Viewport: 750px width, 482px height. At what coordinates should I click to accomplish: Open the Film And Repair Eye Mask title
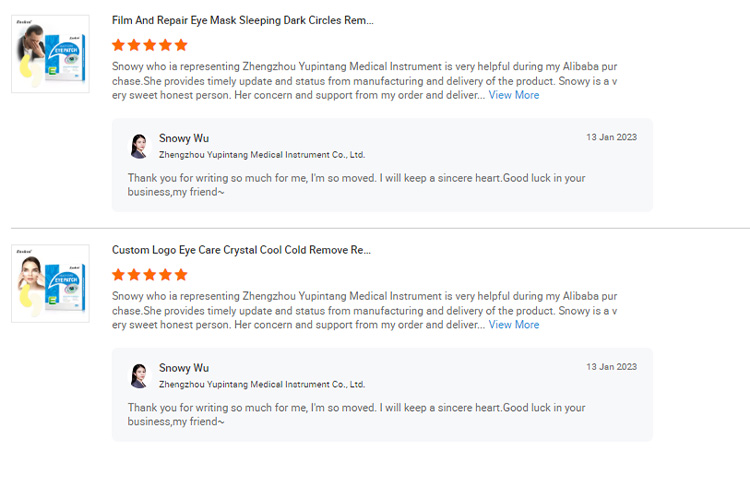click(242, 20)
